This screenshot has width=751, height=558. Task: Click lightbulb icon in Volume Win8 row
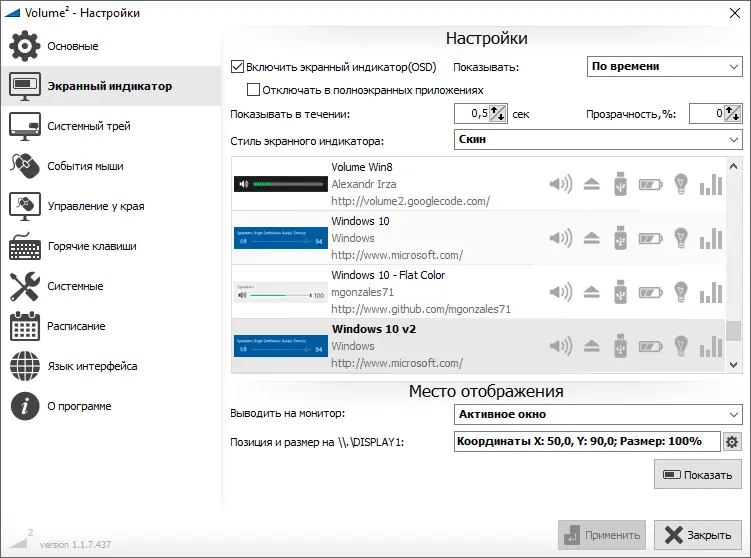681,184
